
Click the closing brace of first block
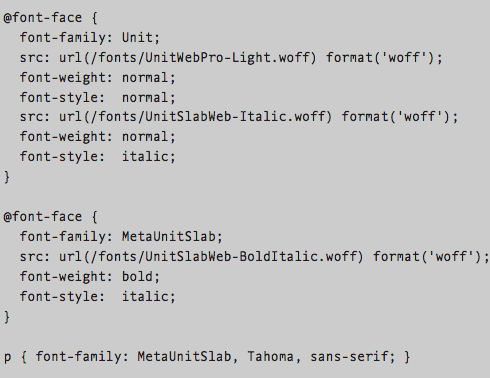pos(7,177)
